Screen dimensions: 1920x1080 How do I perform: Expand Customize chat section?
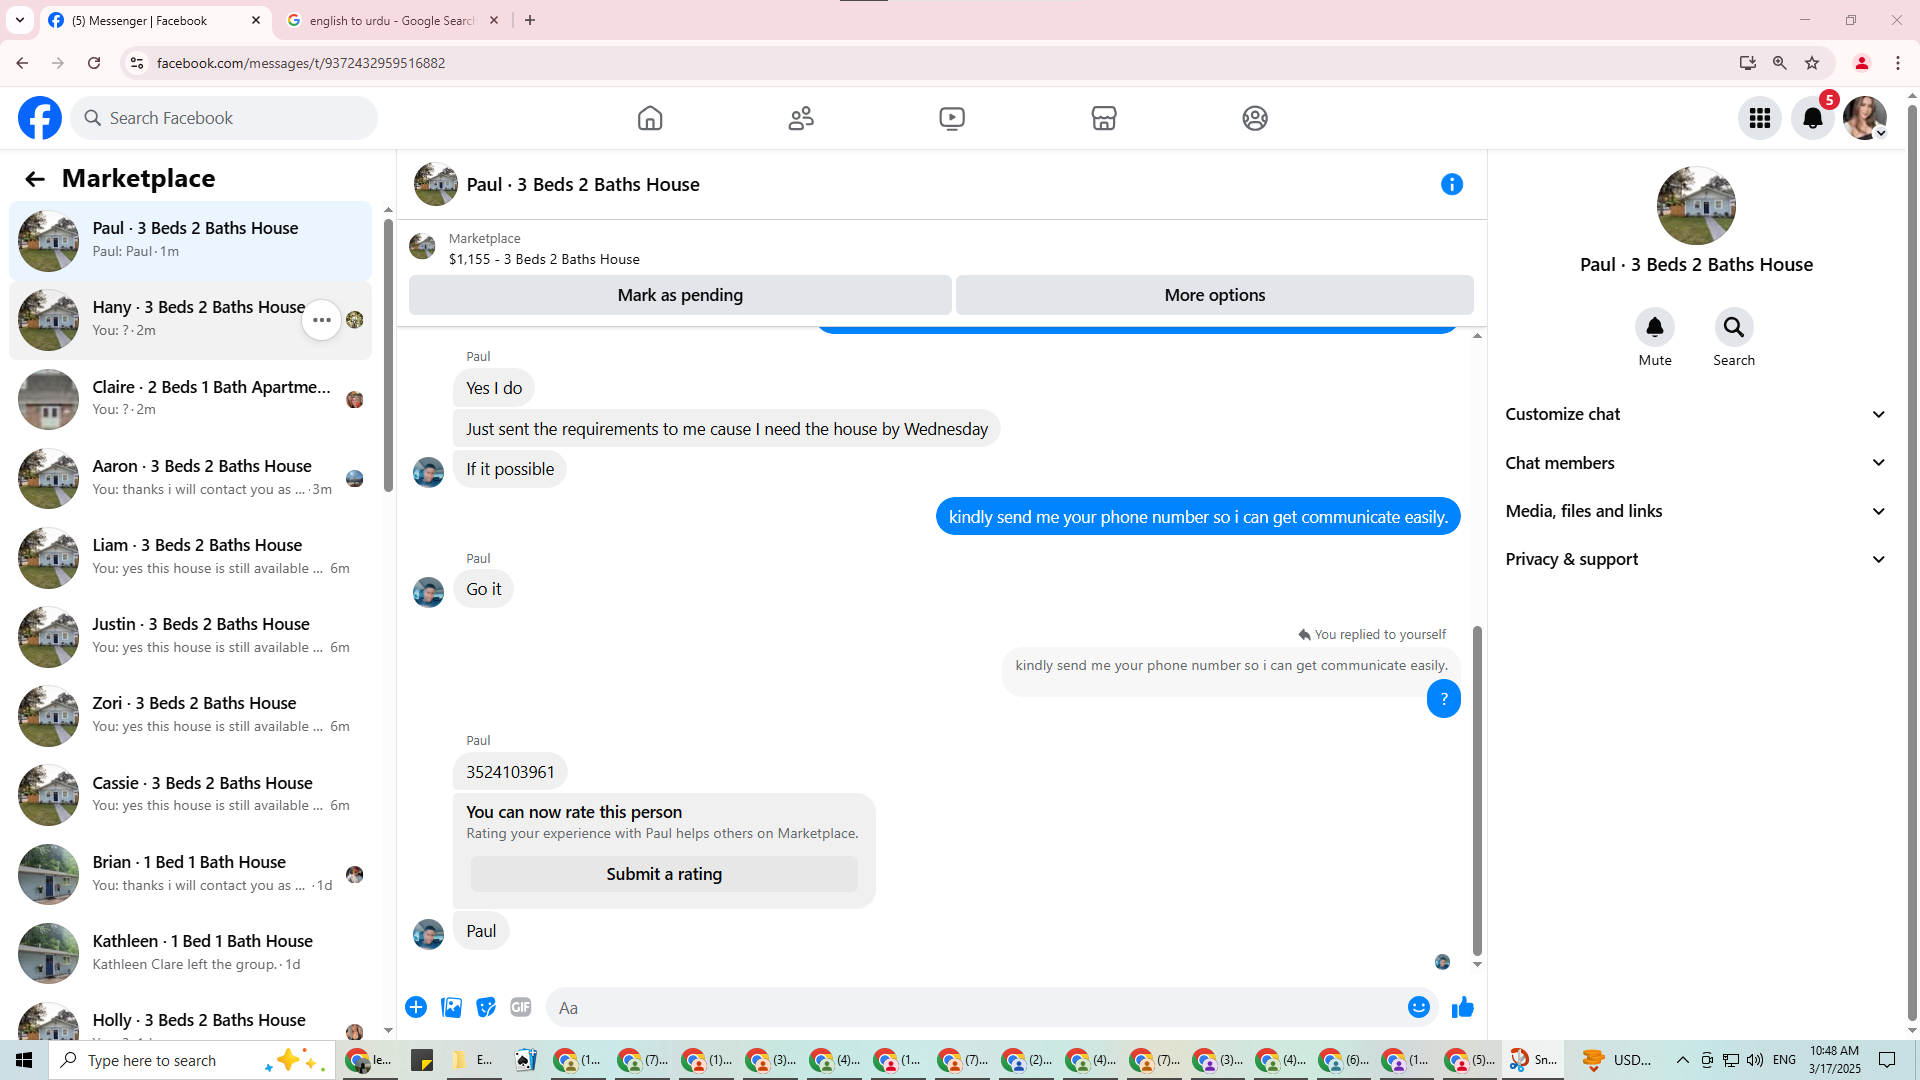[x=1696, y=414]
